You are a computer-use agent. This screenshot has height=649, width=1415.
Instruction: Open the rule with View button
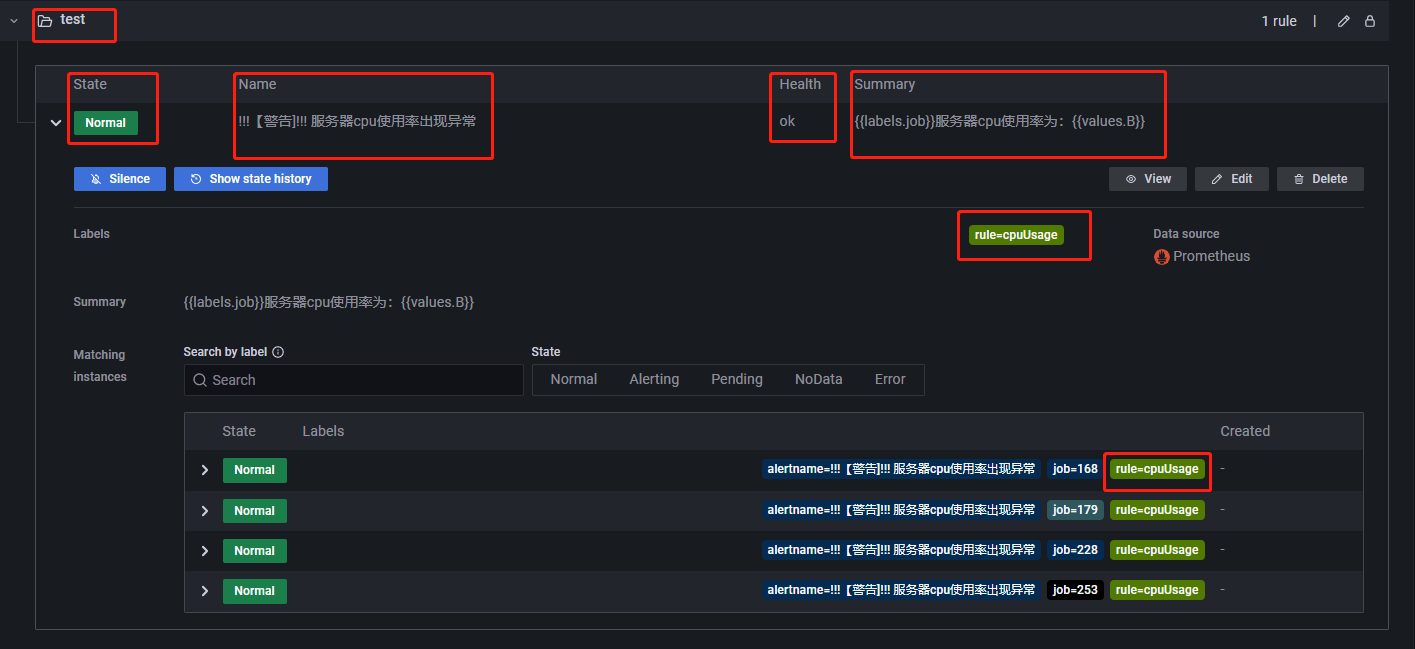[1147, 179]
